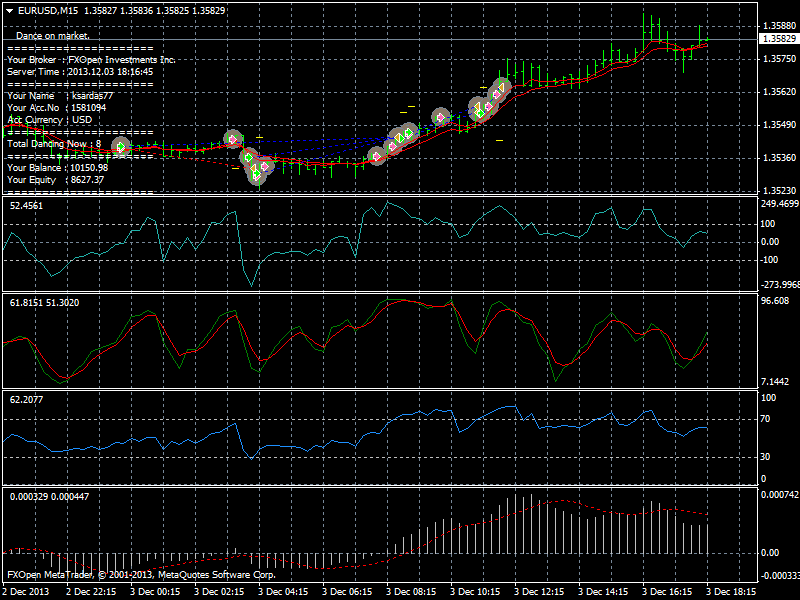Select the CCI indicator value 52.4561
800x600 pixels.
(x=27, y=206)
